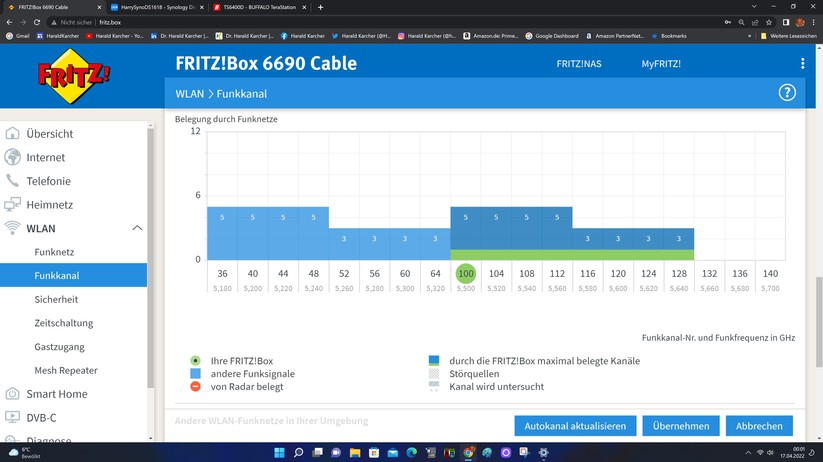Click the Heimnetz devices icon
This screenshot has width=823, height=462.
[12, 204]
